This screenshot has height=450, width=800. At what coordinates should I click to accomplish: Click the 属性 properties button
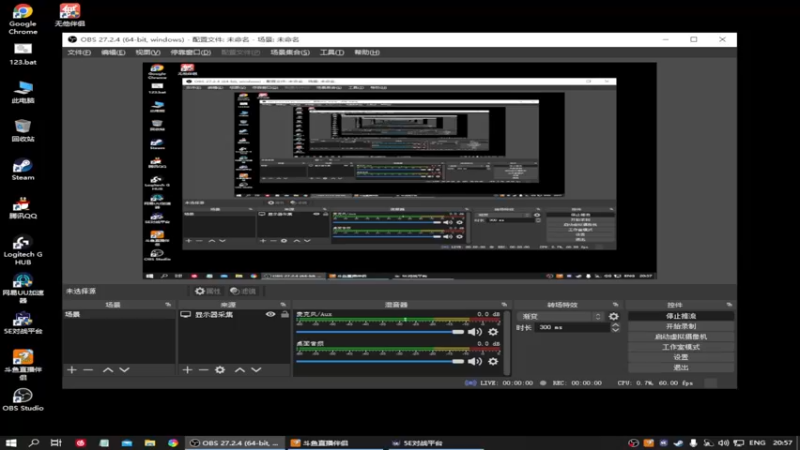208,291
